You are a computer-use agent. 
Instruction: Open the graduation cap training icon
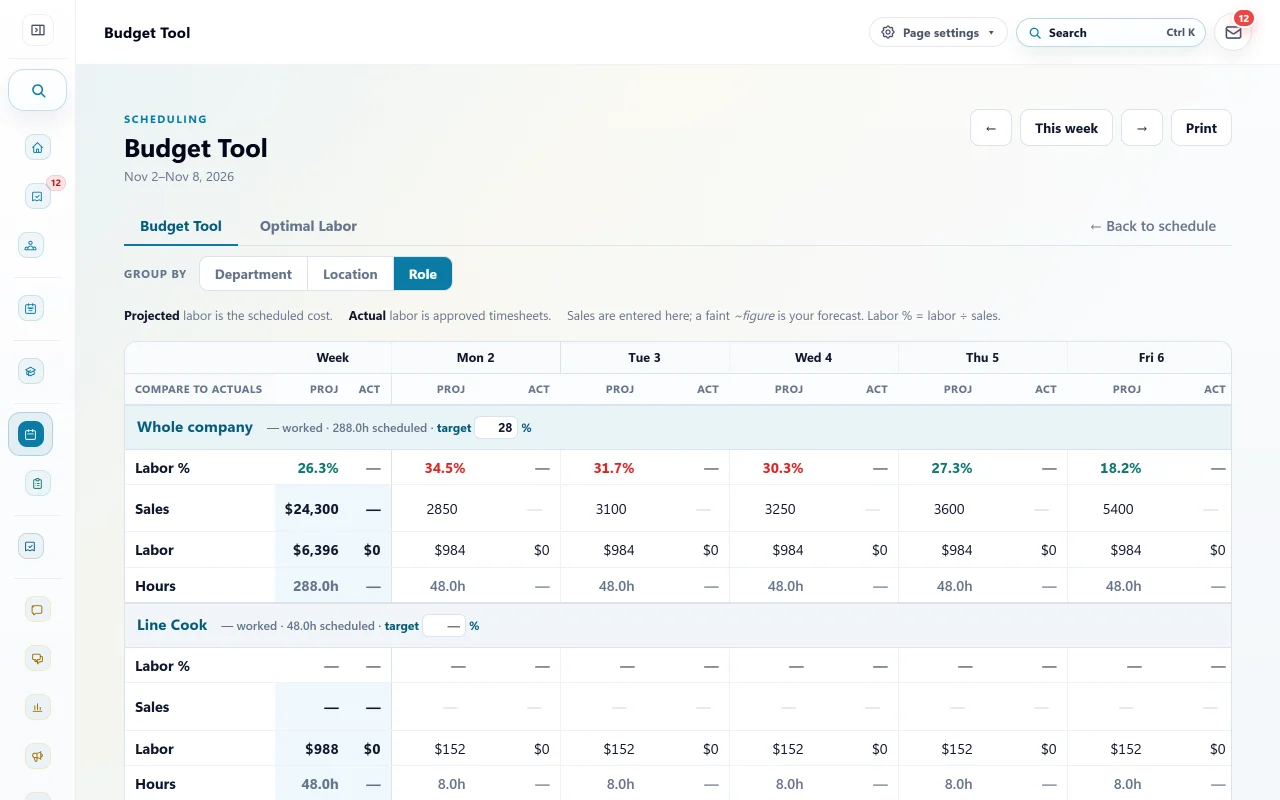pyautogui.click(x=31, y=371)
